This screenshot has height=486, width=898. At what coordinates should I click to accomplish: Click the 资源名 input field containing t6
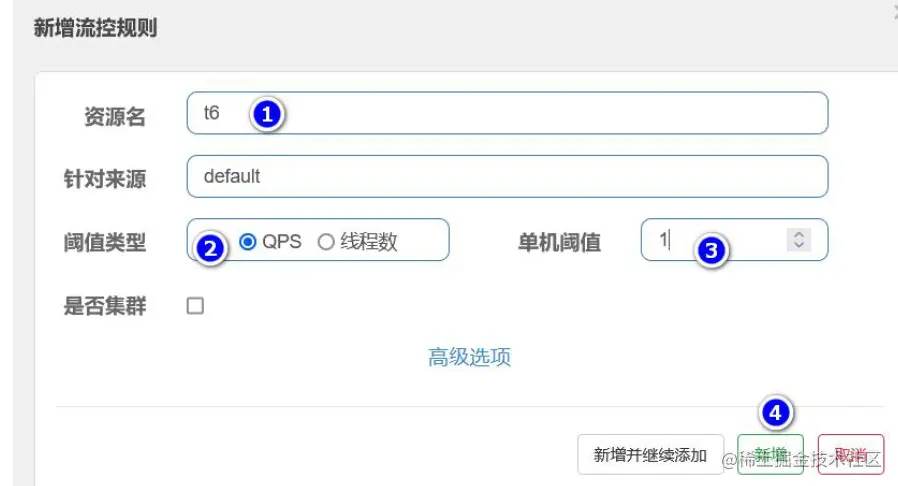point(507,113)
